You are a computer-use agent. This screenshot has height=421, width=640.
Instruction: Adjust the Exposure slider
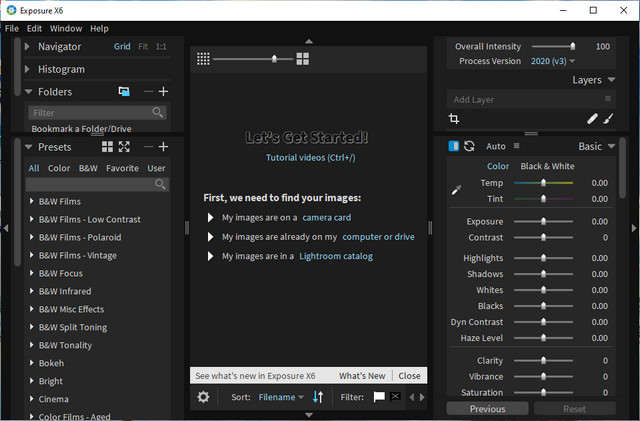(543, 221)
